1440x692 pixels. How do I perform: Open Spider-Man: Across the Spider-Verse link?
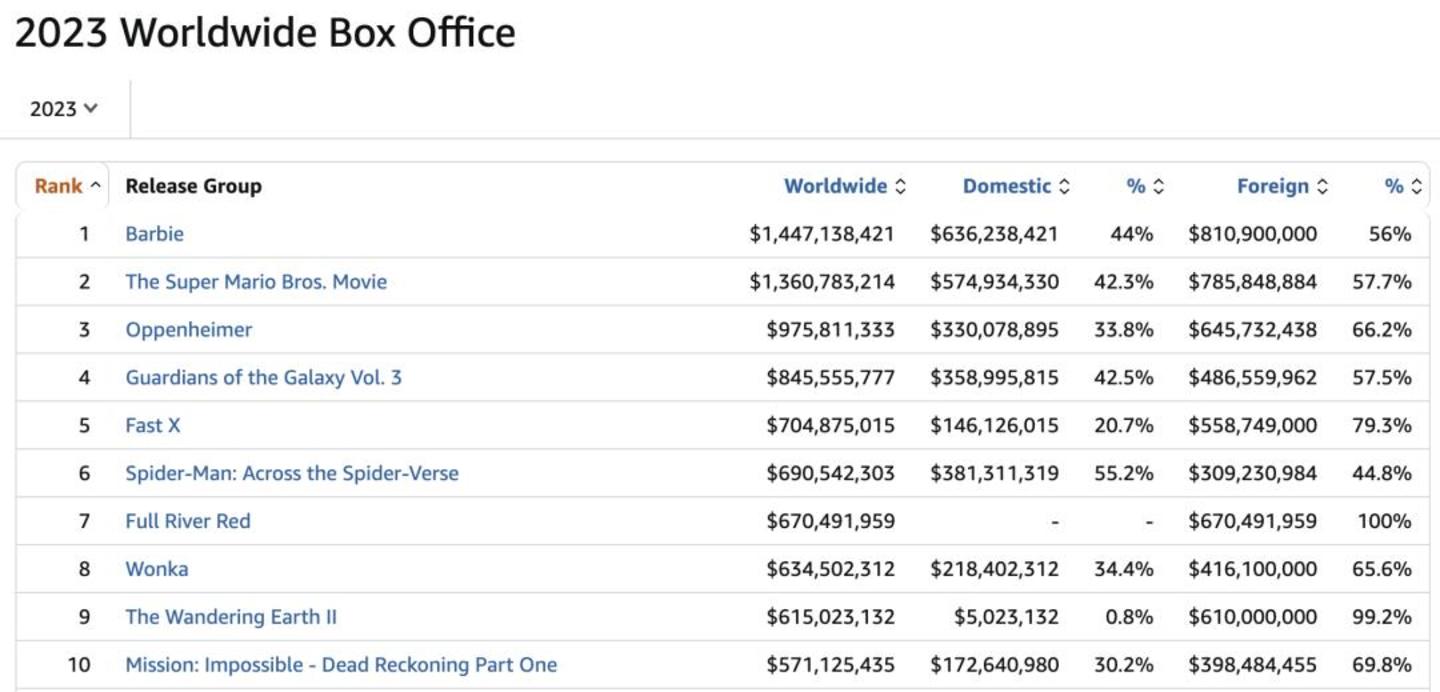(292, 474)
